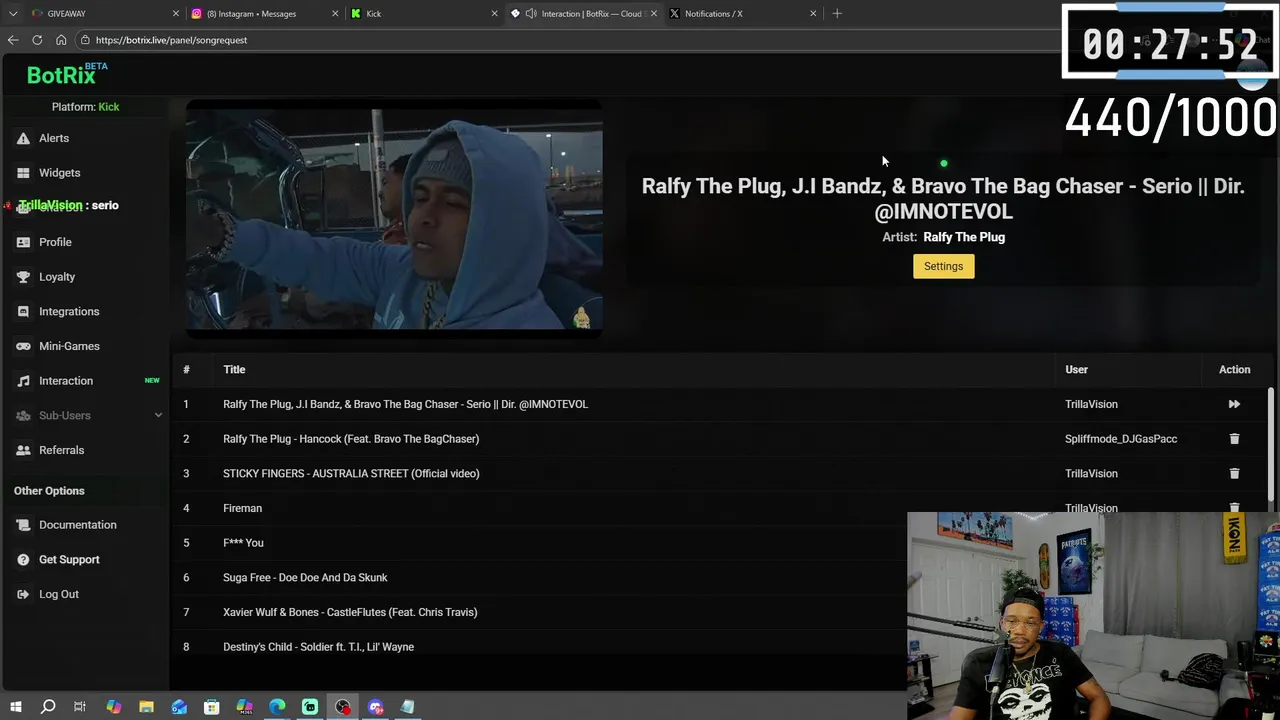Screen dimensions: 1280x720
Task: Click the yellow Settings button
Action: 943,266
